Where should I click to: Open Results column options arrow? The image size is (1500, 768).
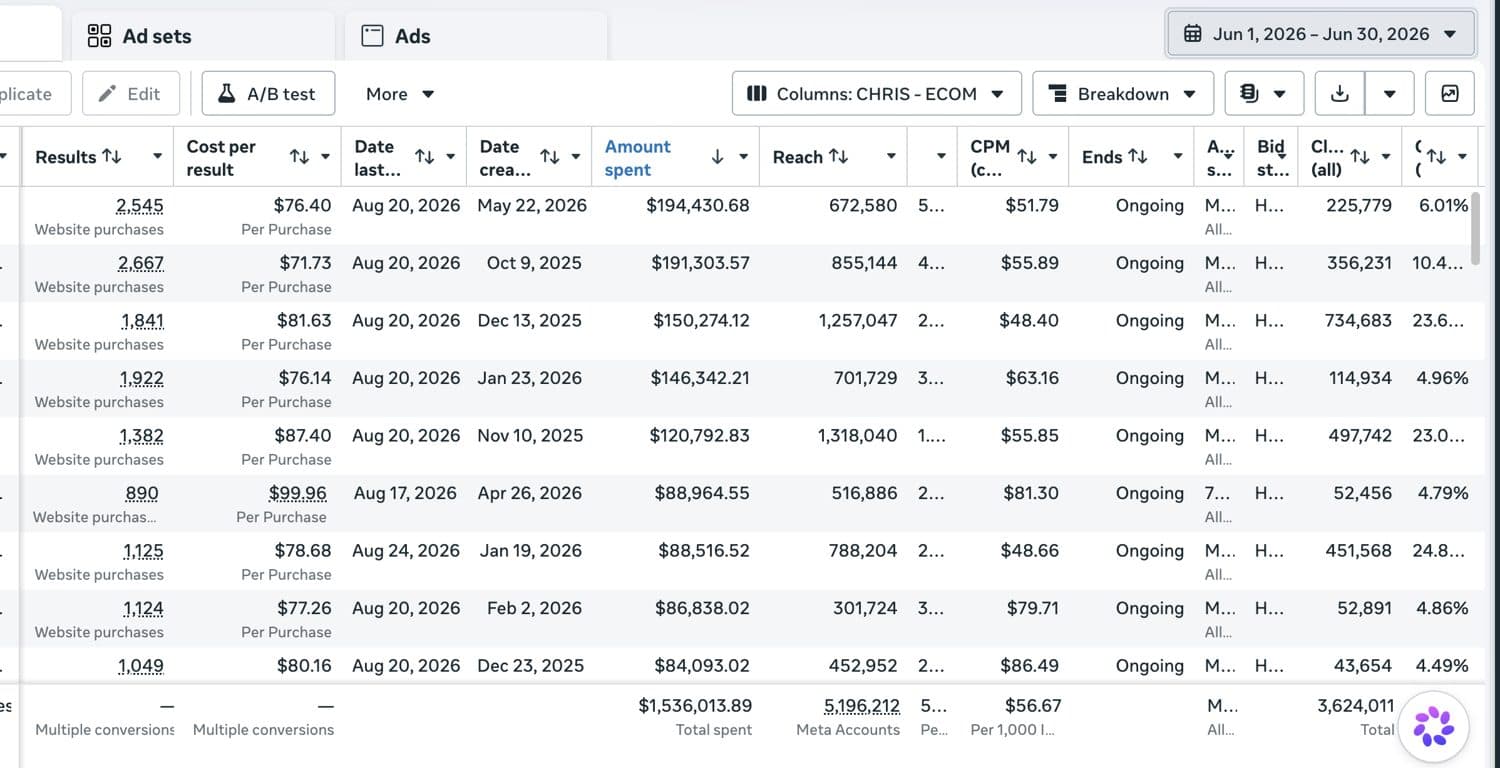click(157, 157)
